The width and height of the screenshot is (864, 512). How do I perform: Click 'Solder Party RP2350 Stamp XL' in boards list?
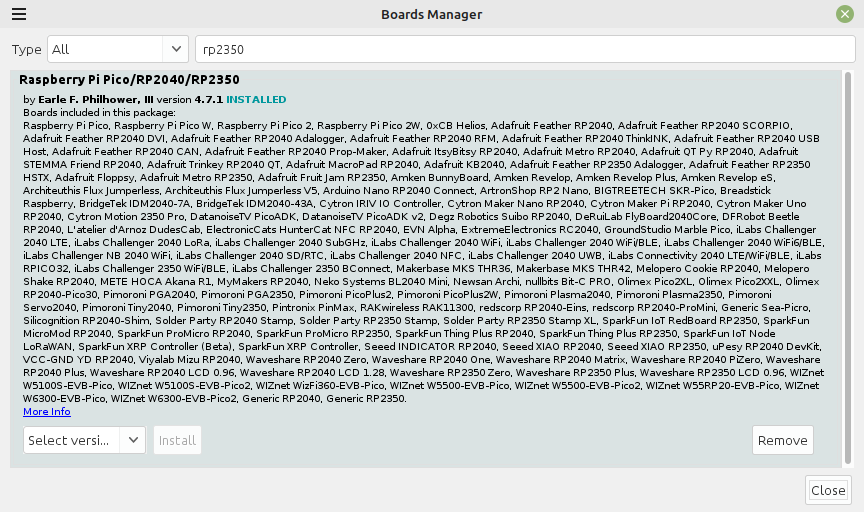[x=520, y=321]
